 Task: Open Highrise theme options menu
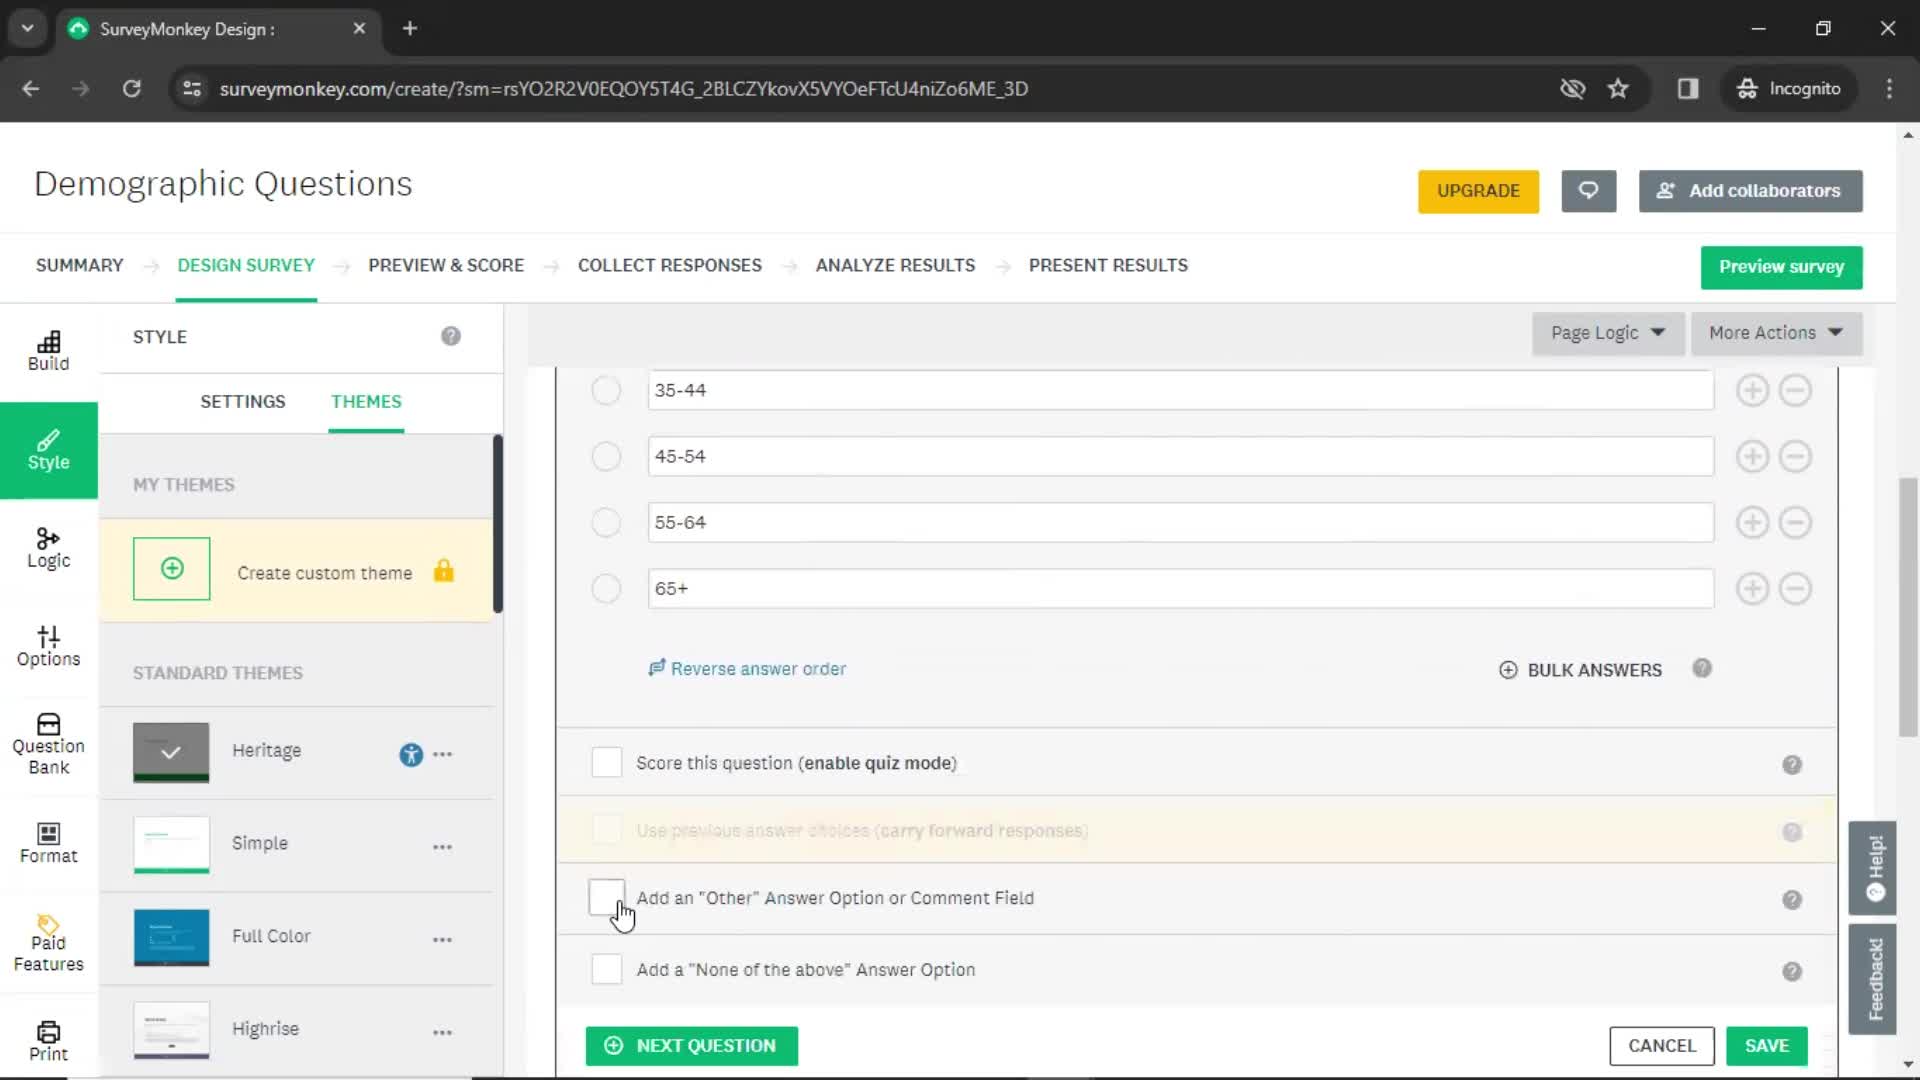coord(443,1032)
